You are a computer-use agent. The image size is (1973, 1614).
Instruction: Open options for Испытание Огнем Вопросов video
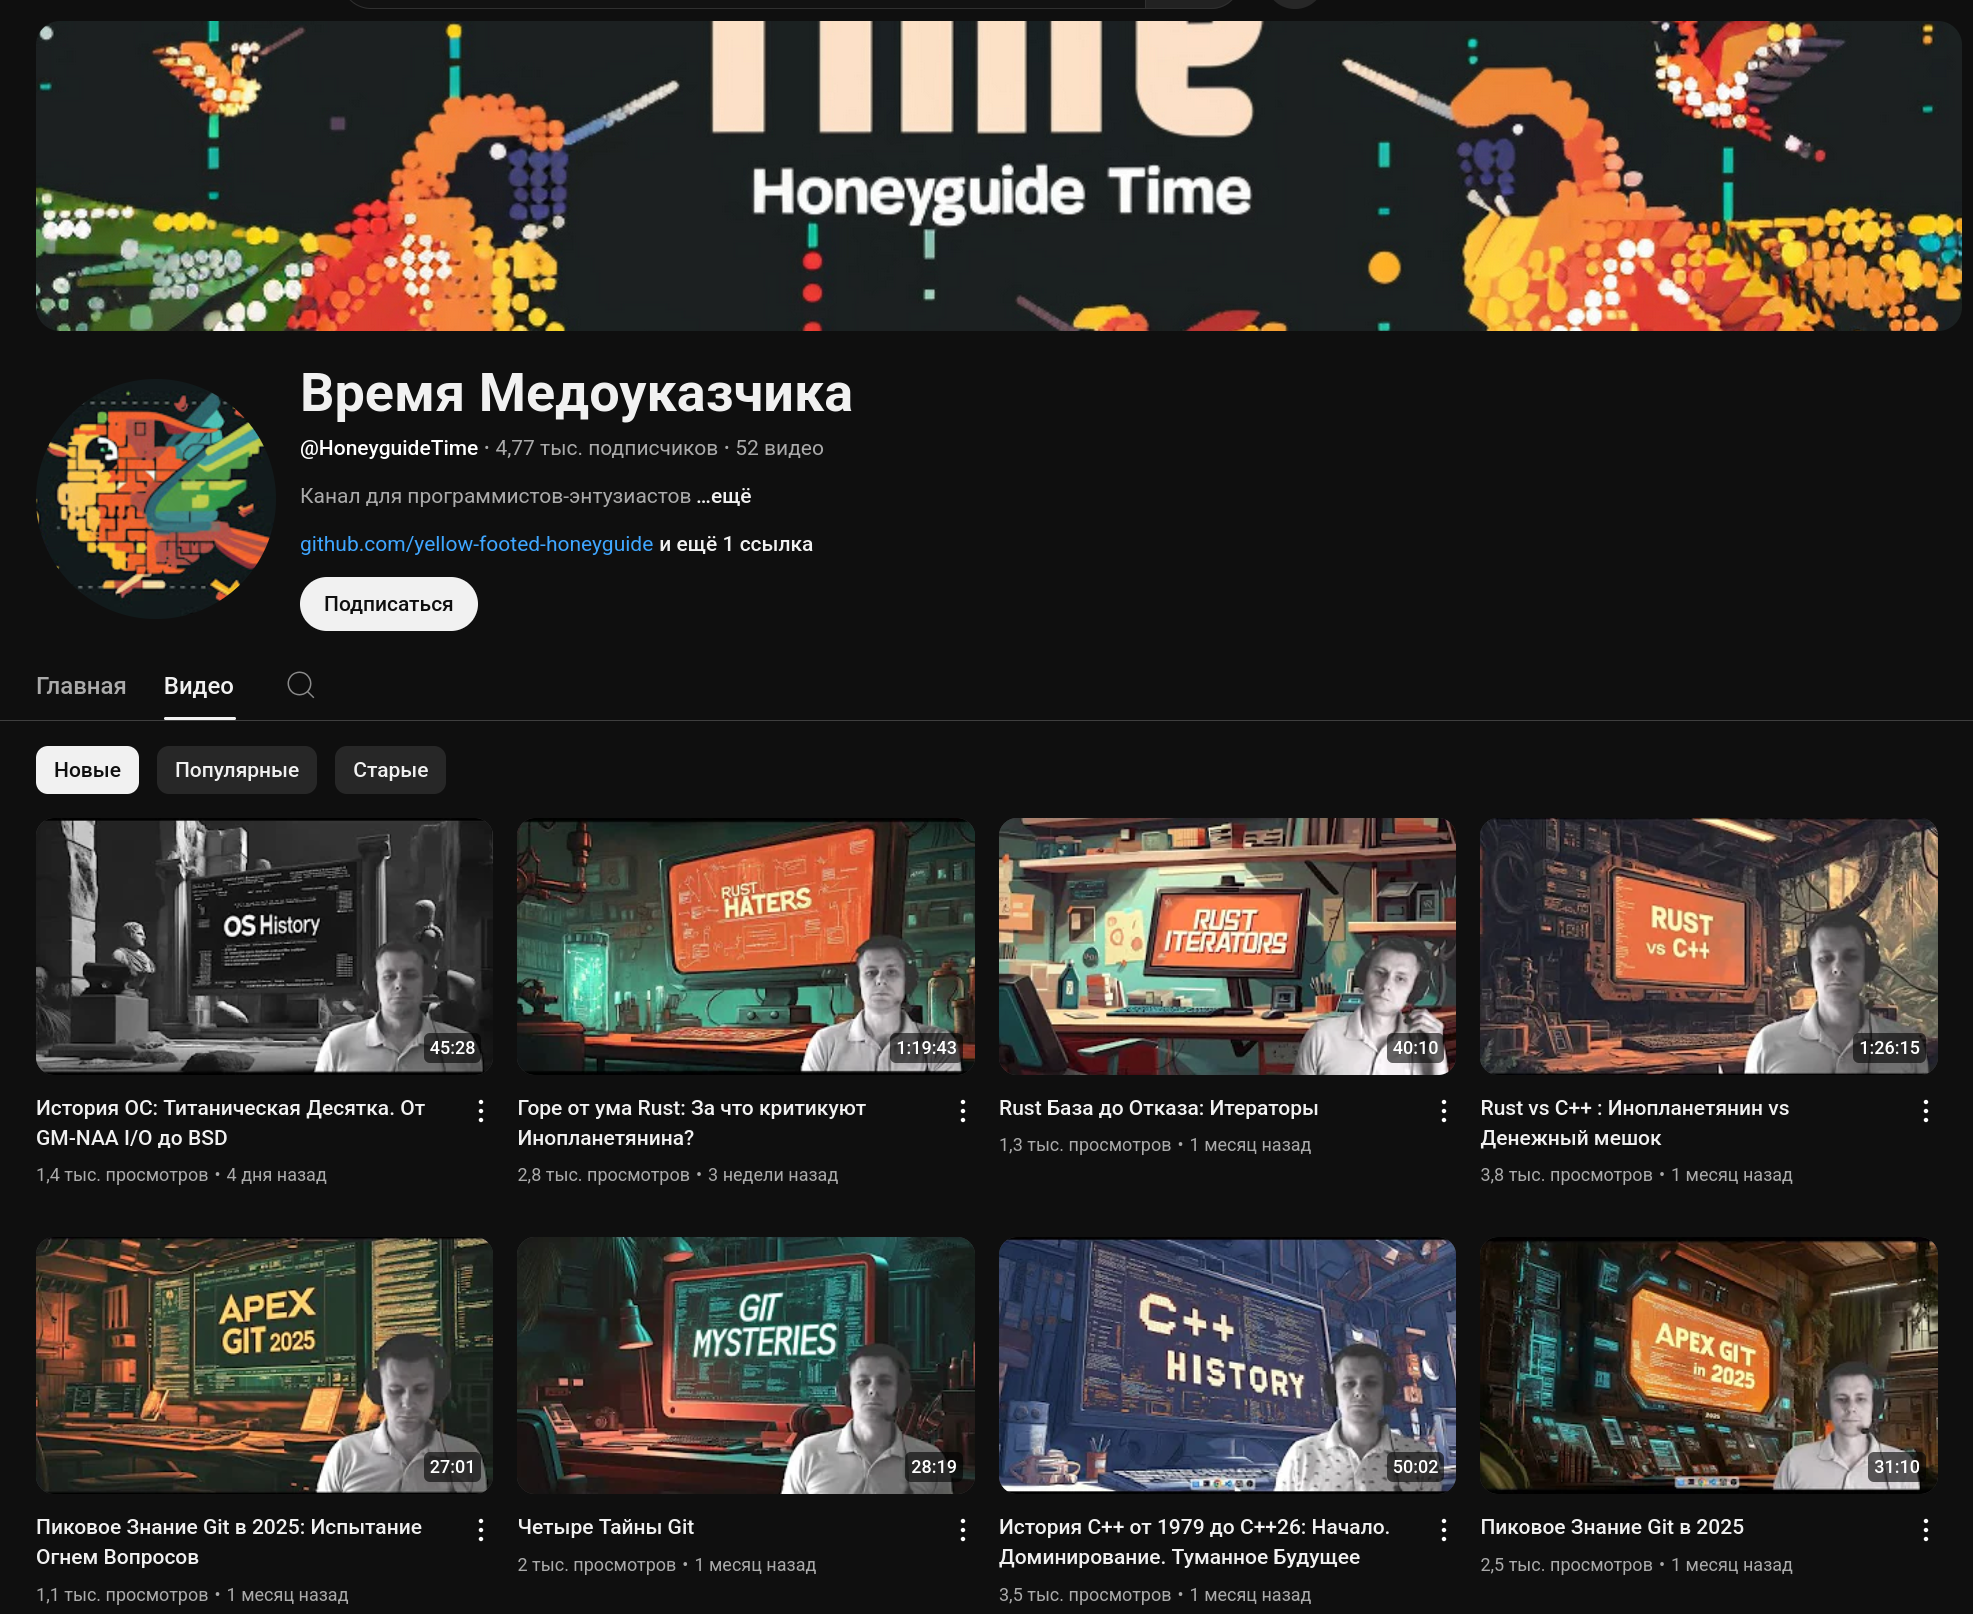(x=481, y=1529)
